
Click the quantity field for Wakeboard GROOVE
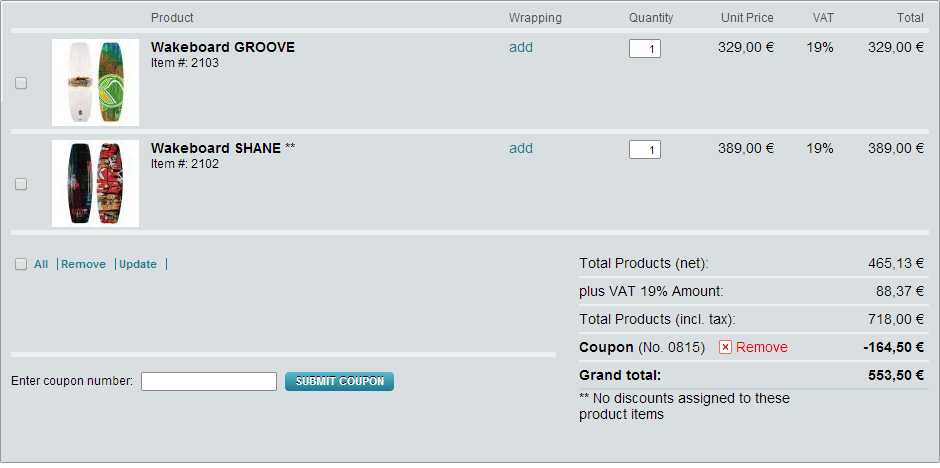[x=644, y=48]
